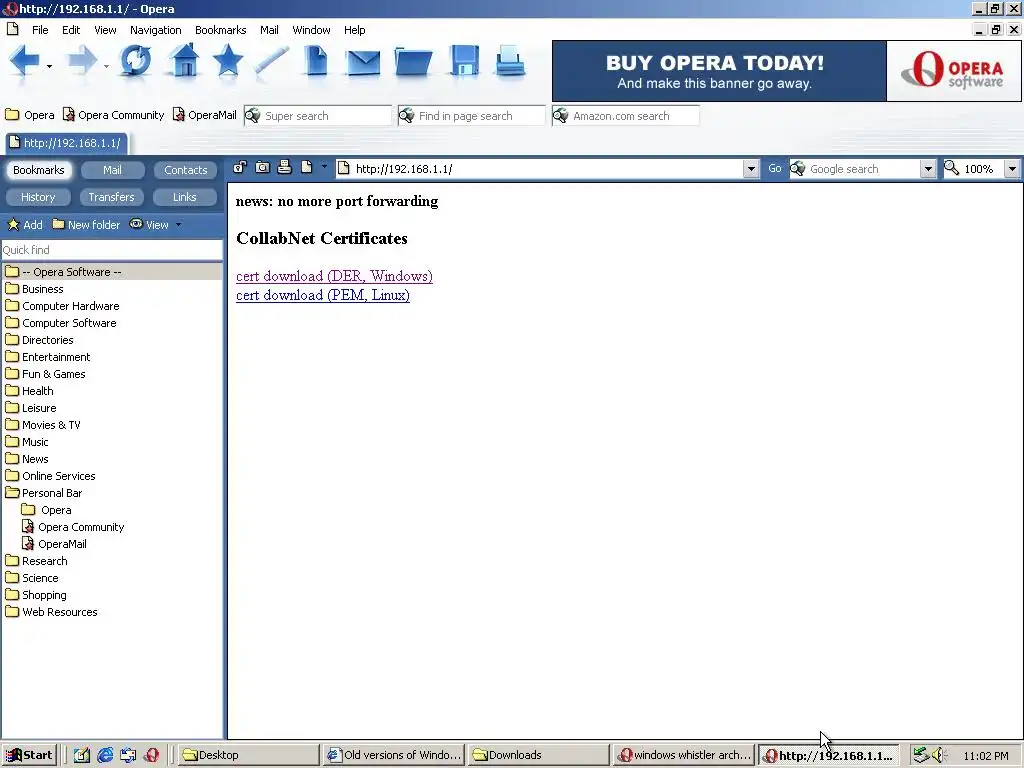Expand the Personal Bar bookmark folder

(x=12, y=492)
